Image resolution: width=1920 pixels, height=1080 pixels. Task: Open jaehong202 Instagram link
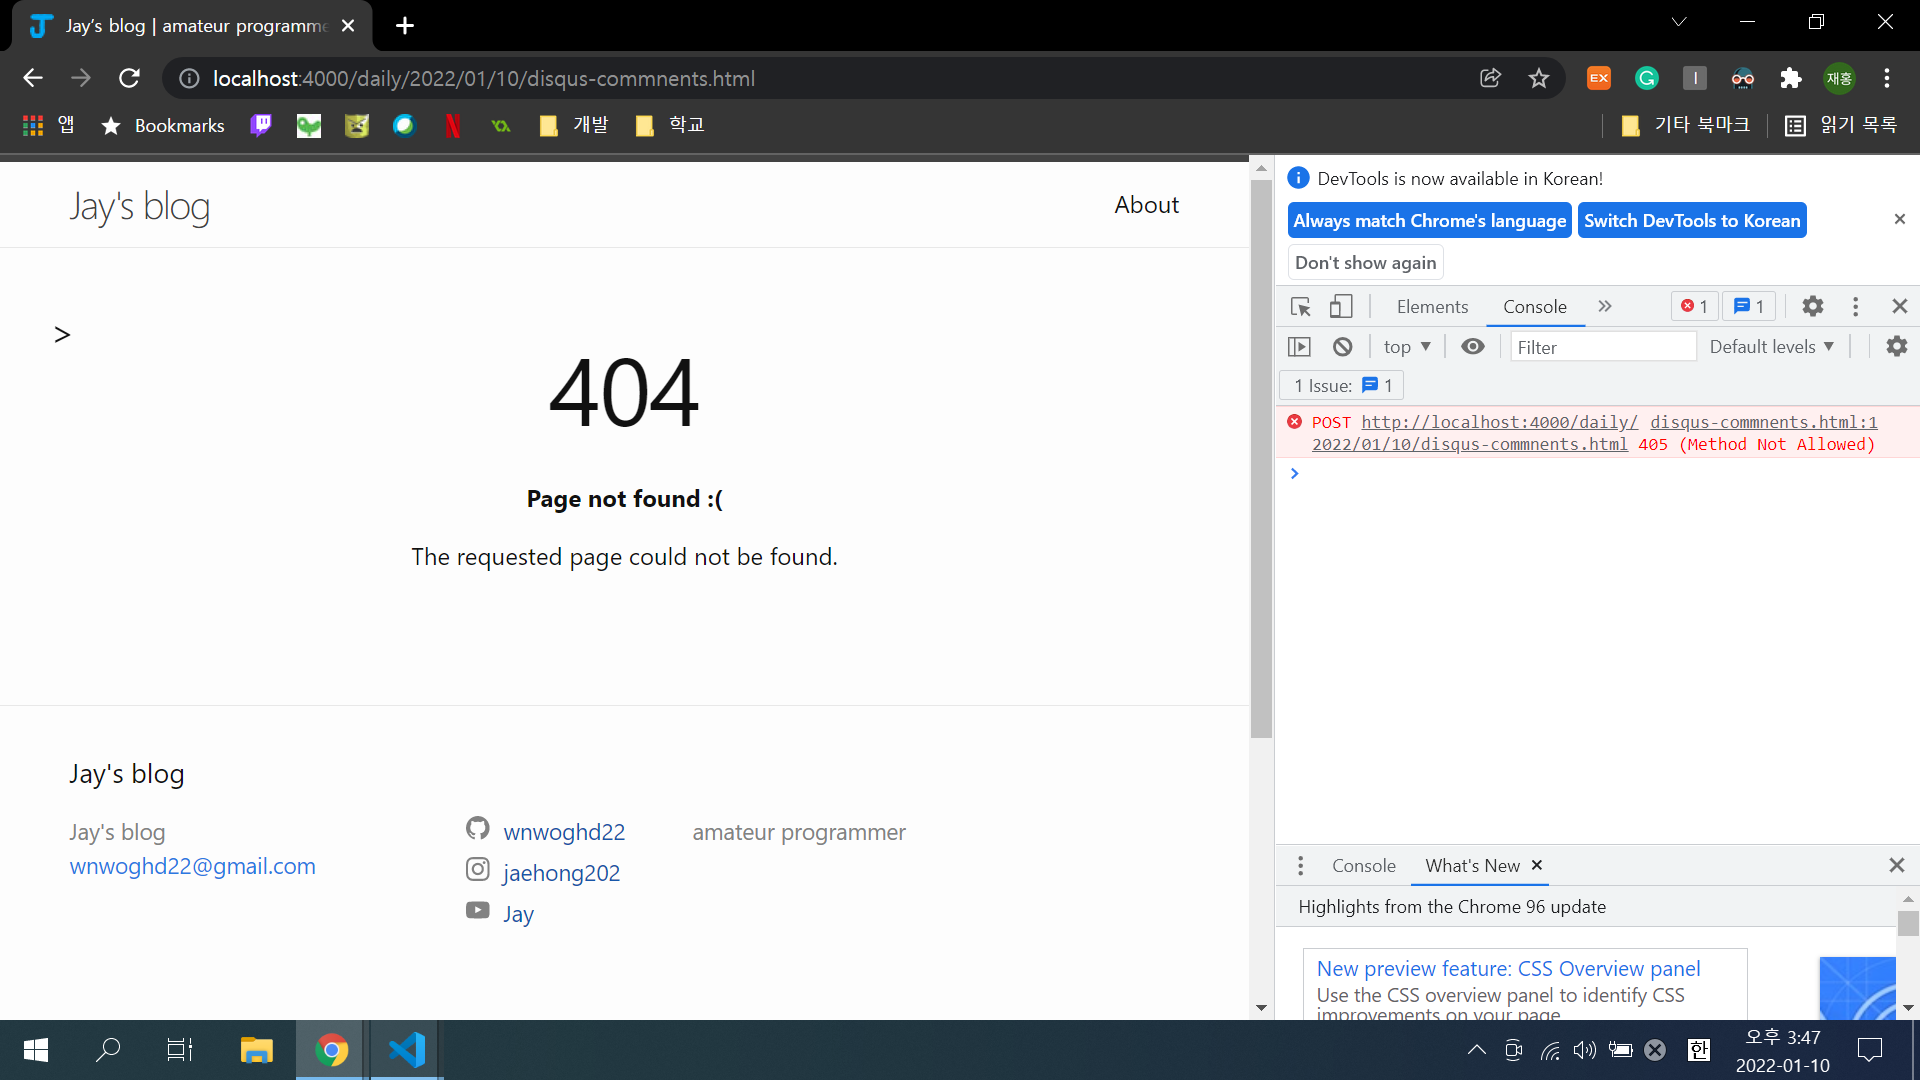(561, 873)
